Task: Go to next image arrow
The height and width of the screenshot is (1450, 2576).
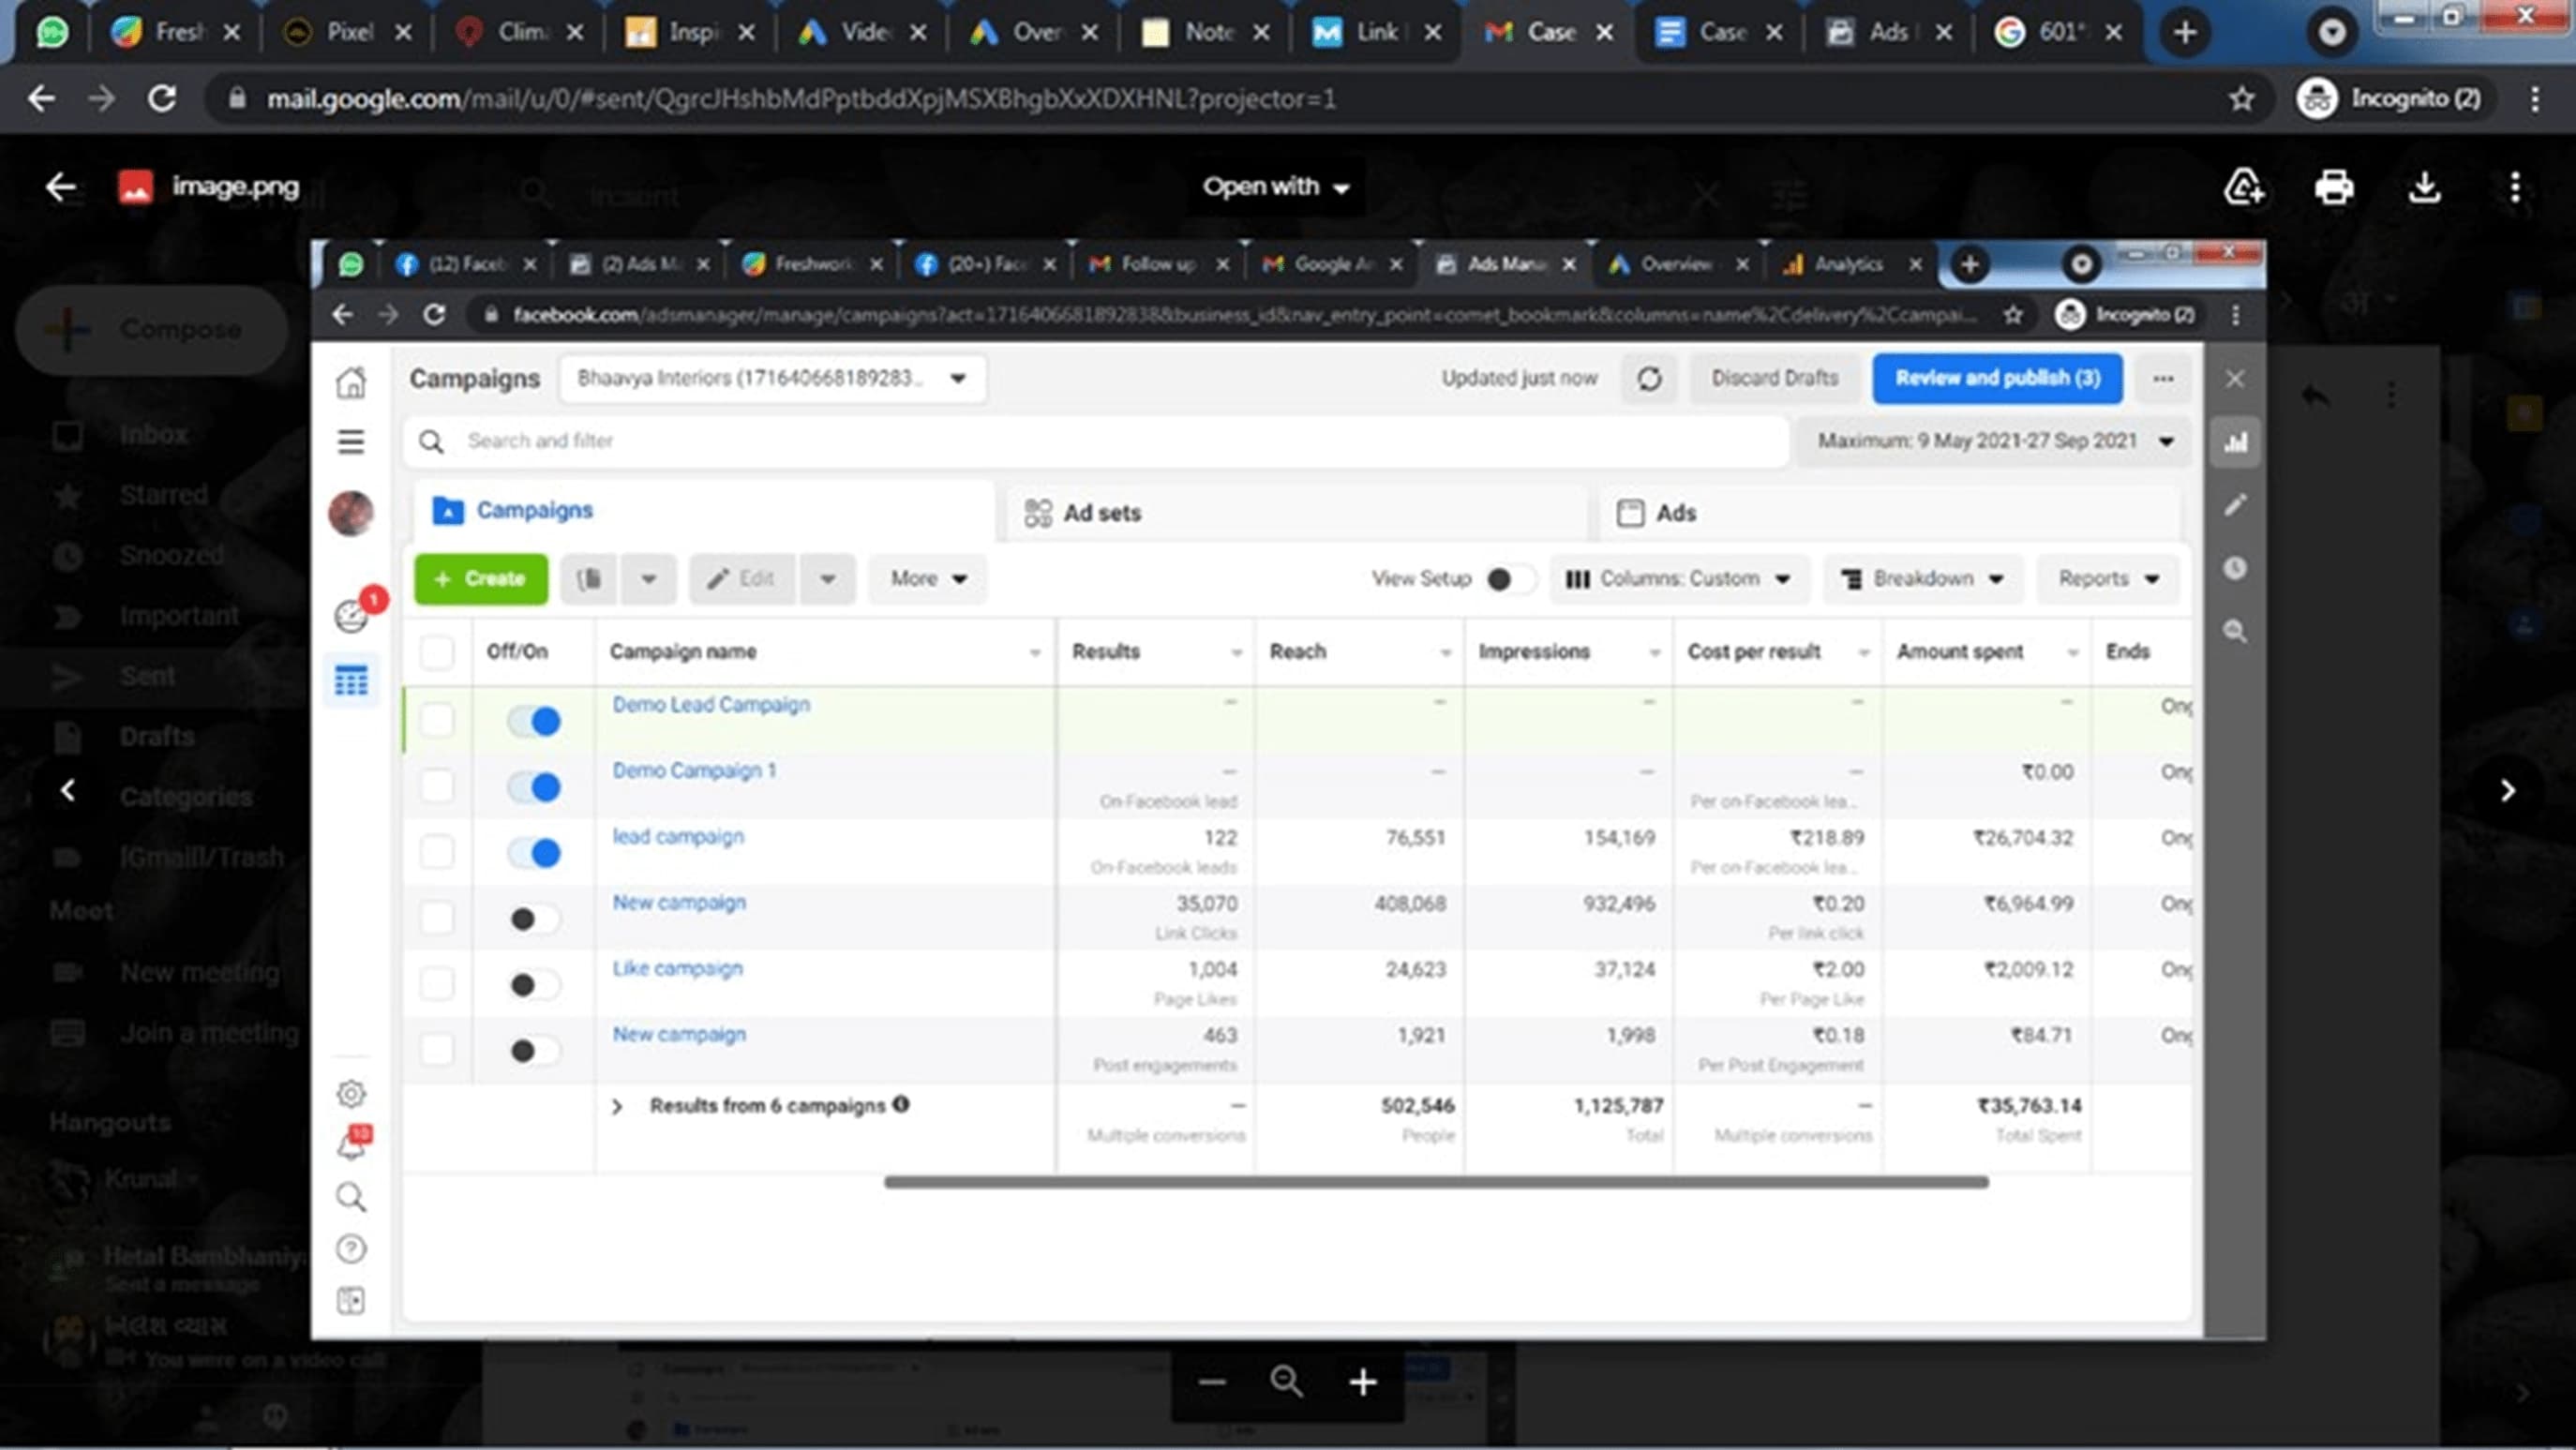Action: click(2507, 791)
